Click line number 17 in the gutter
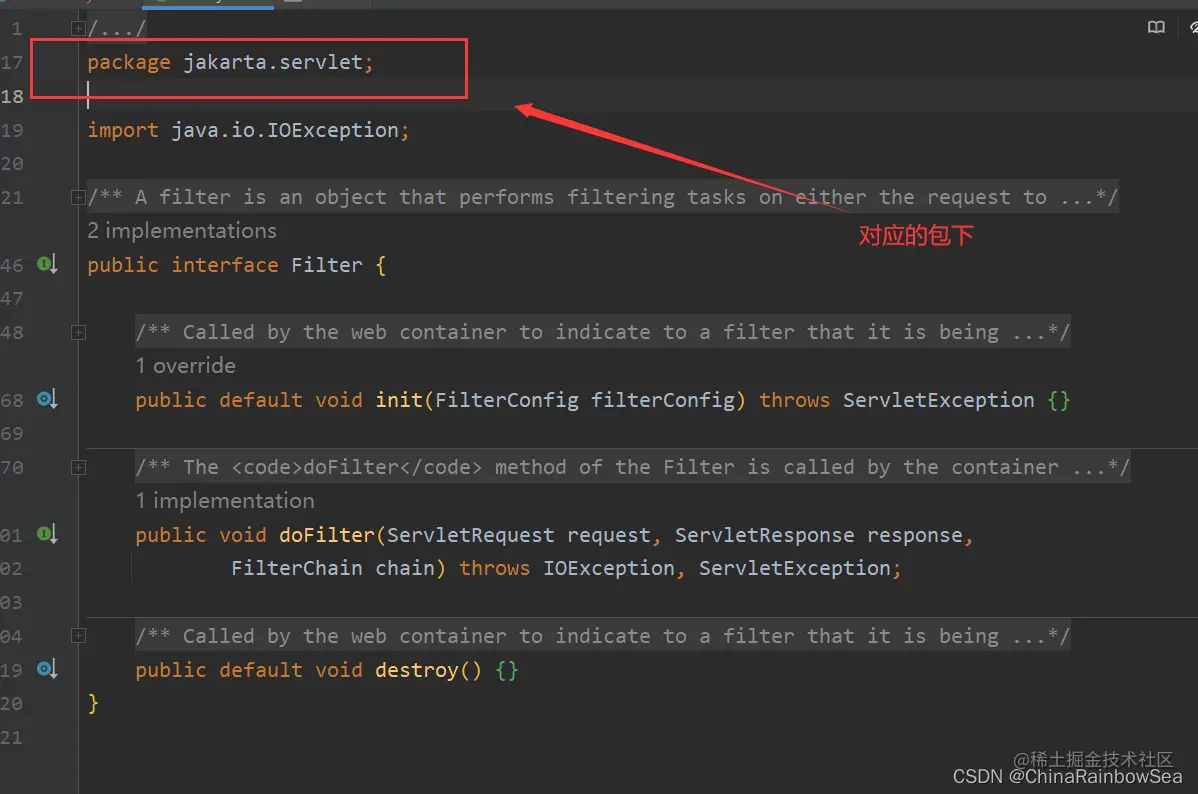1198x794 pixels. 12,62
